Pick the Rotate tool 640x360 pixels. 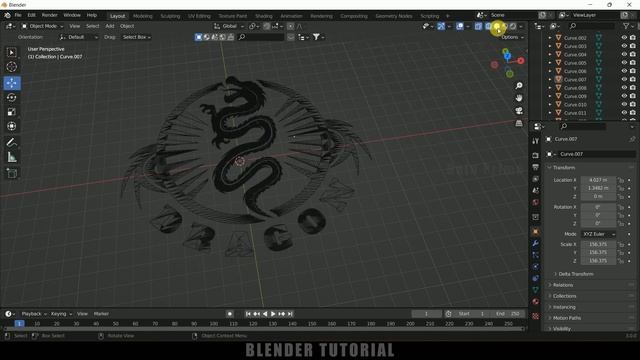[11, 98]
